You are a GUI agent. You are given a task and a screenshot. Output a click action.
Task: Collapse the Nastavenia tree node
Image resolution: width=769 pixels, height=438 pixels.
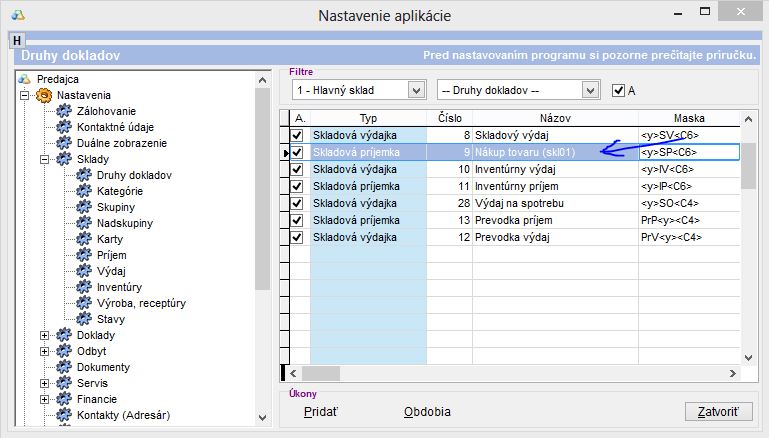pyautogui.click(x=24, y=95)
